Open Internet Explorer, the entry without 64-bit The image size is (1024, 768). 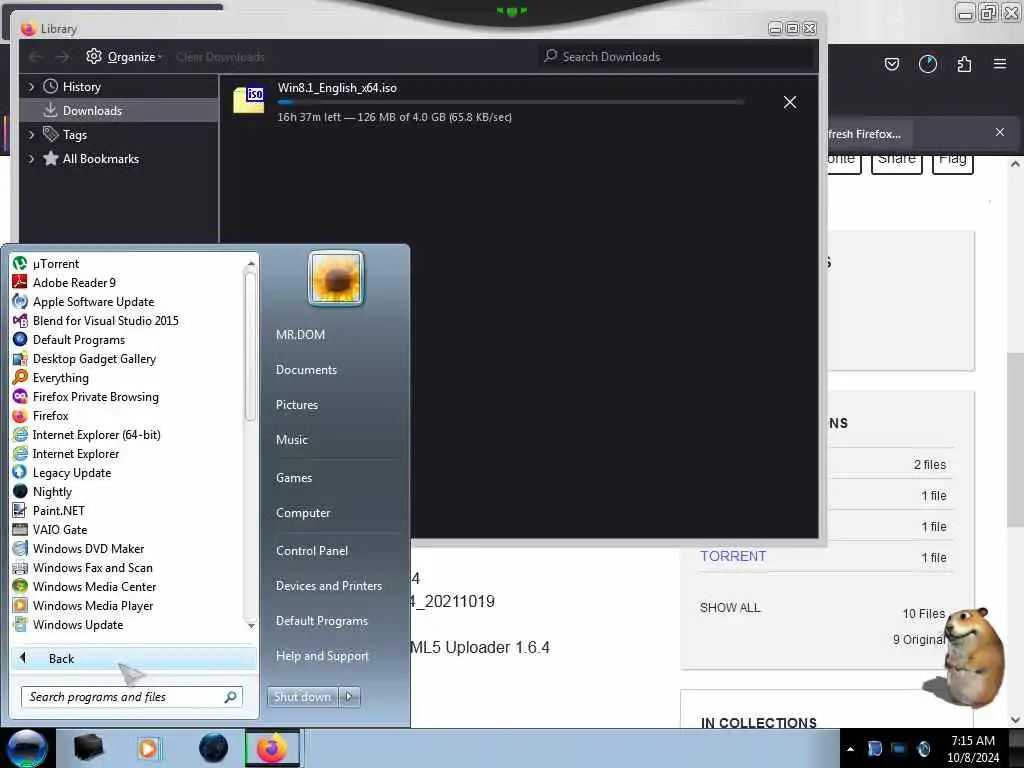coord(76,453)
